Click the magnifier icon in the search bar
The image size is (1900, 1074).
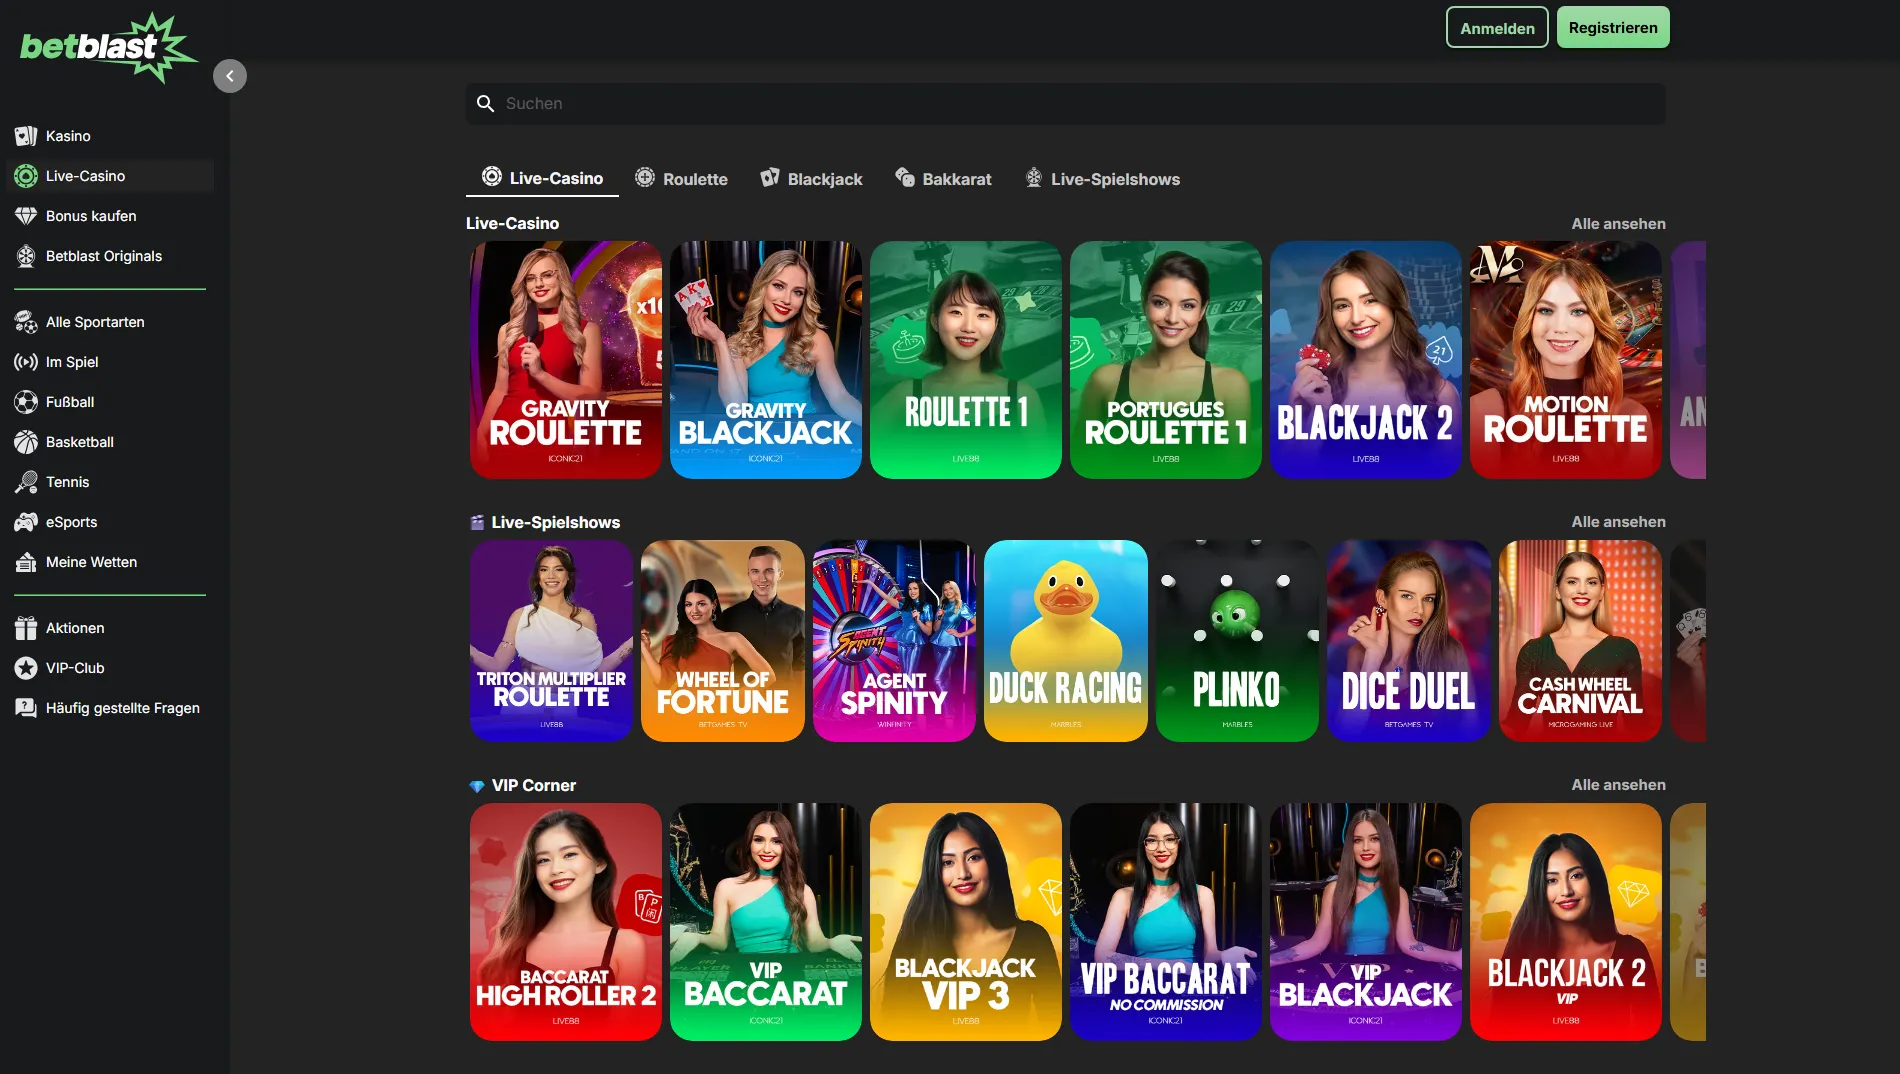486,103
